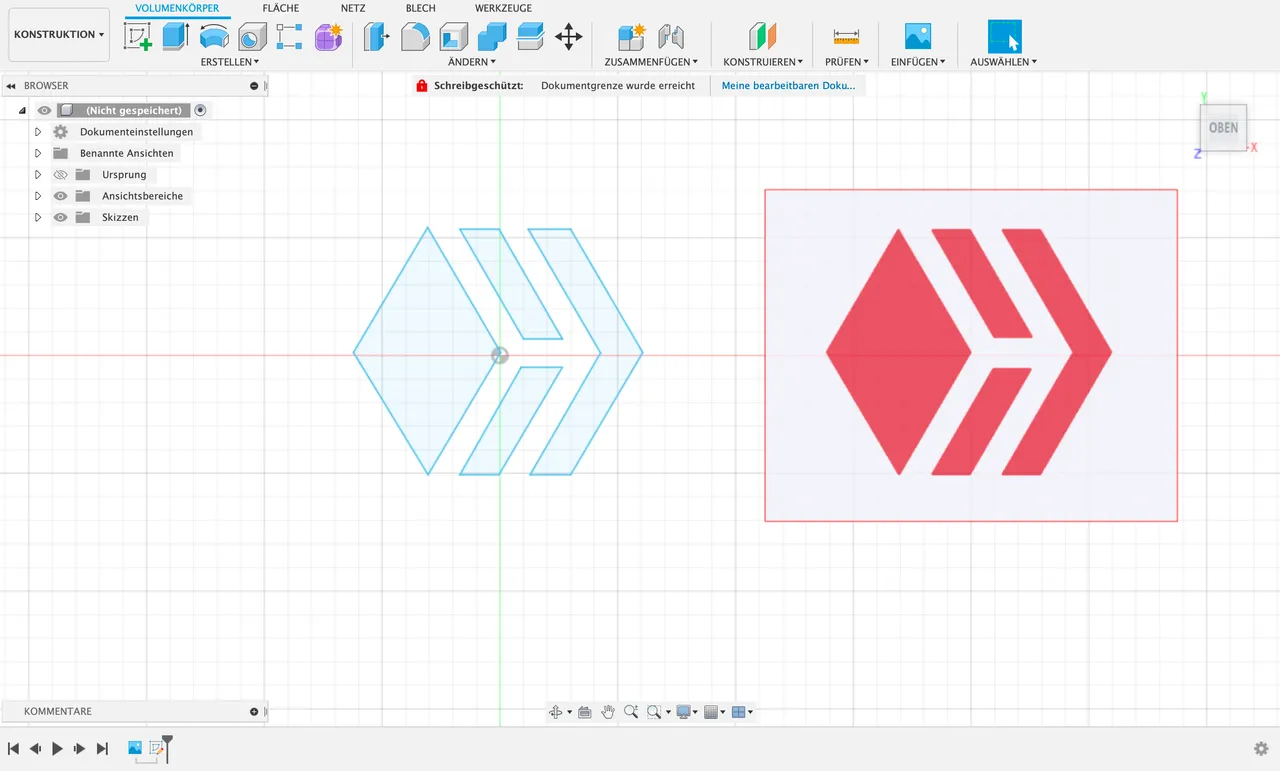
Task: Click OBEN face on the ViewCube
Action: pos(1223,128)
